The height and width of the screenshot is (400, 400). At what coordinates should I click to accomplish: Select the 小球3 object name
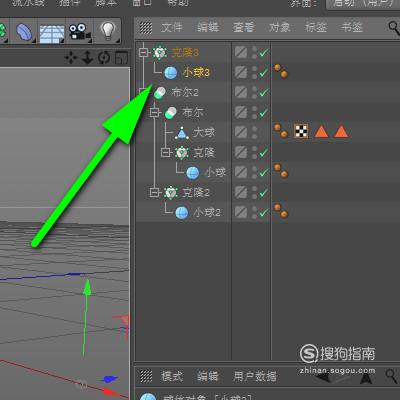tap(196, 72)
